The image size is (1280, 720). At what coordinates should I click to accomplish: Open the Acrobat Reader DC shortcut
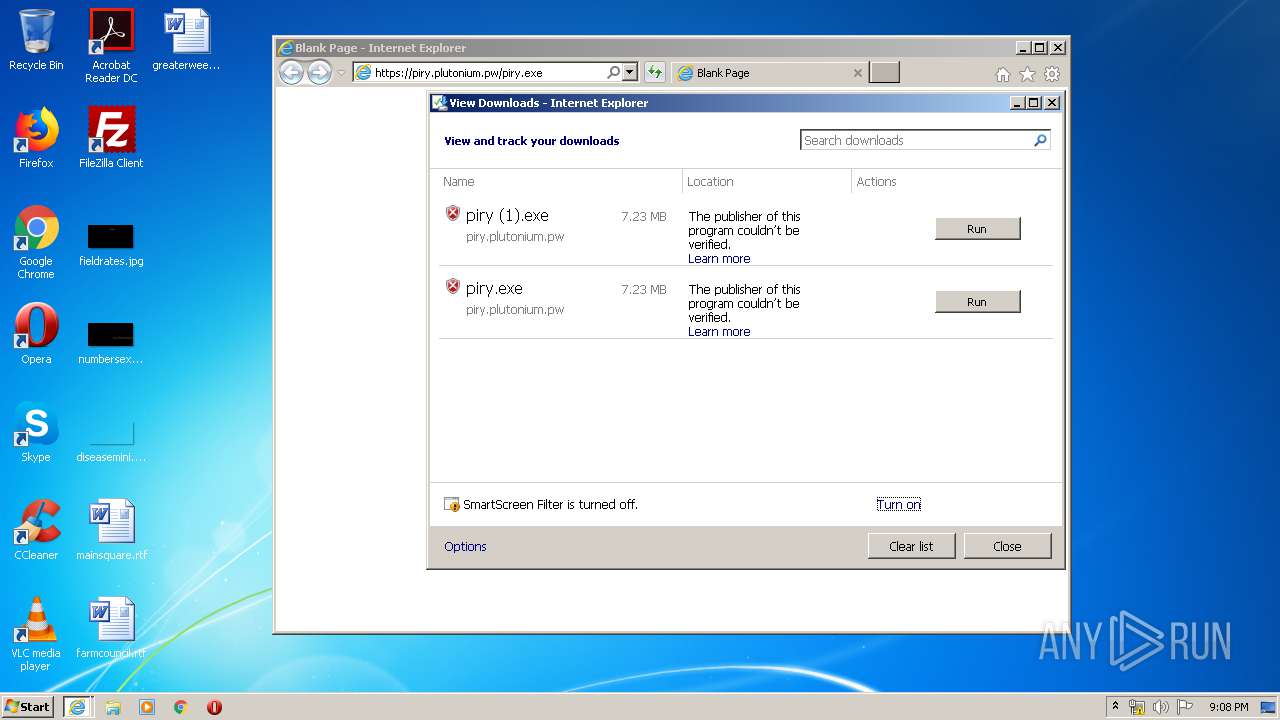(x=111, y=46)
